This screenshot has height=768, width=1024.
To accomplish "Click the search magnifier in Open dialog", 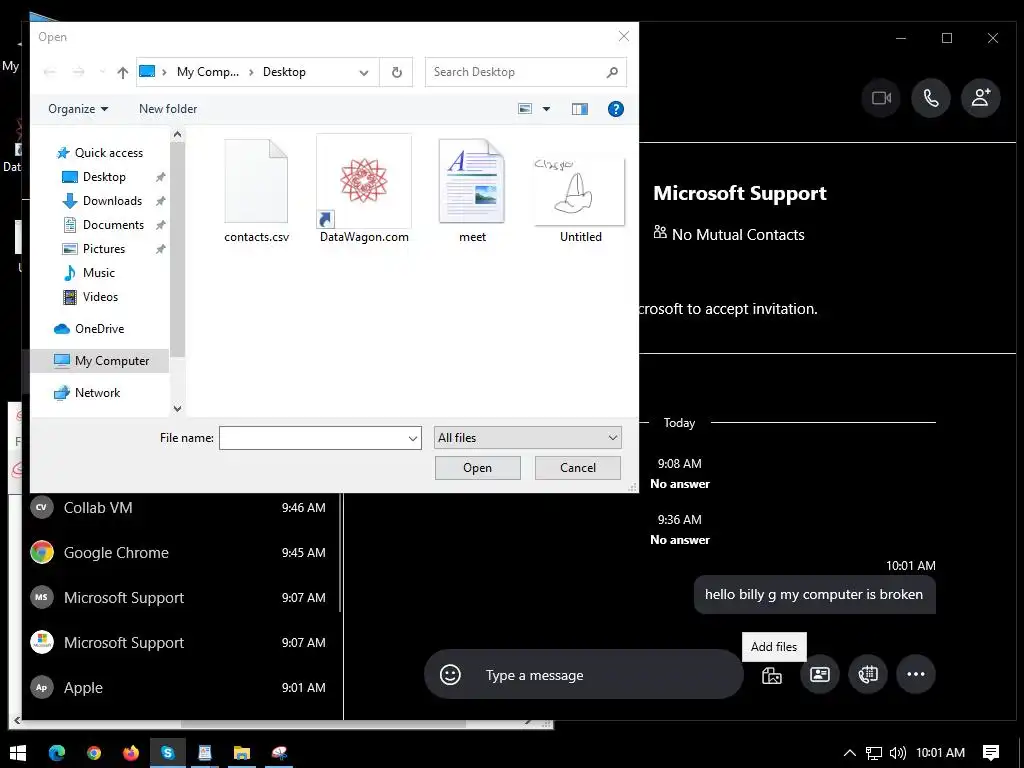I will click(612, 72).
